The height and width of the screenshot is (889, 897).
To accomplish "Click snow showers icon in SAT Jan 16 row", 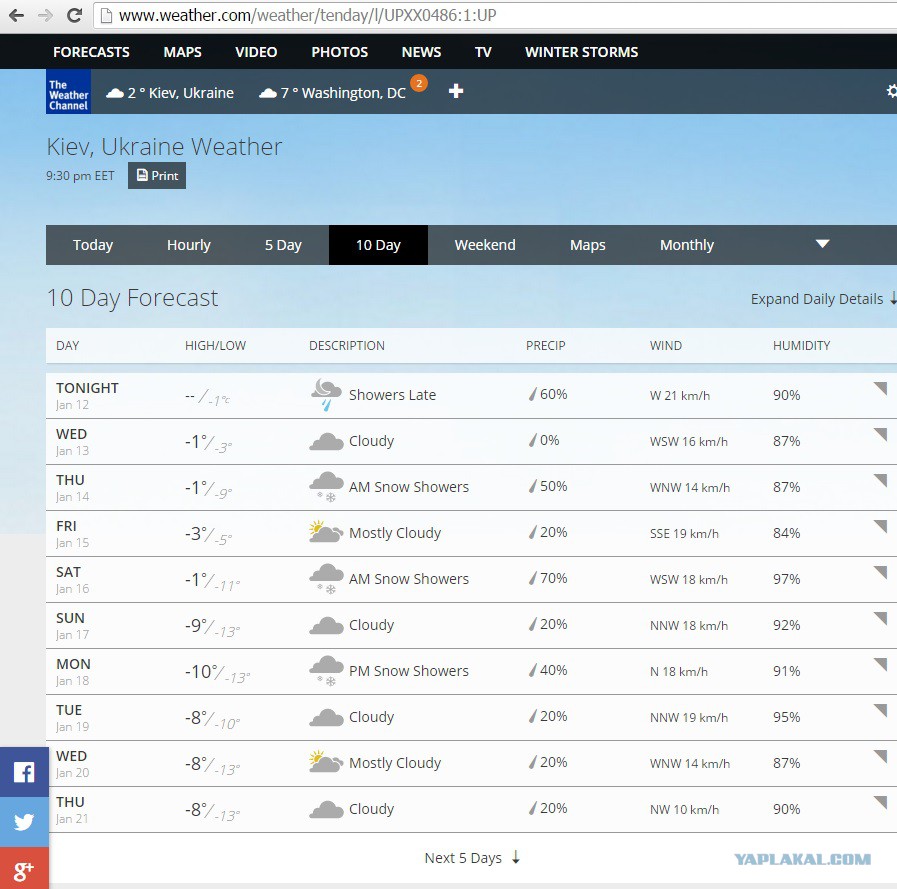I will click(326, 579).
